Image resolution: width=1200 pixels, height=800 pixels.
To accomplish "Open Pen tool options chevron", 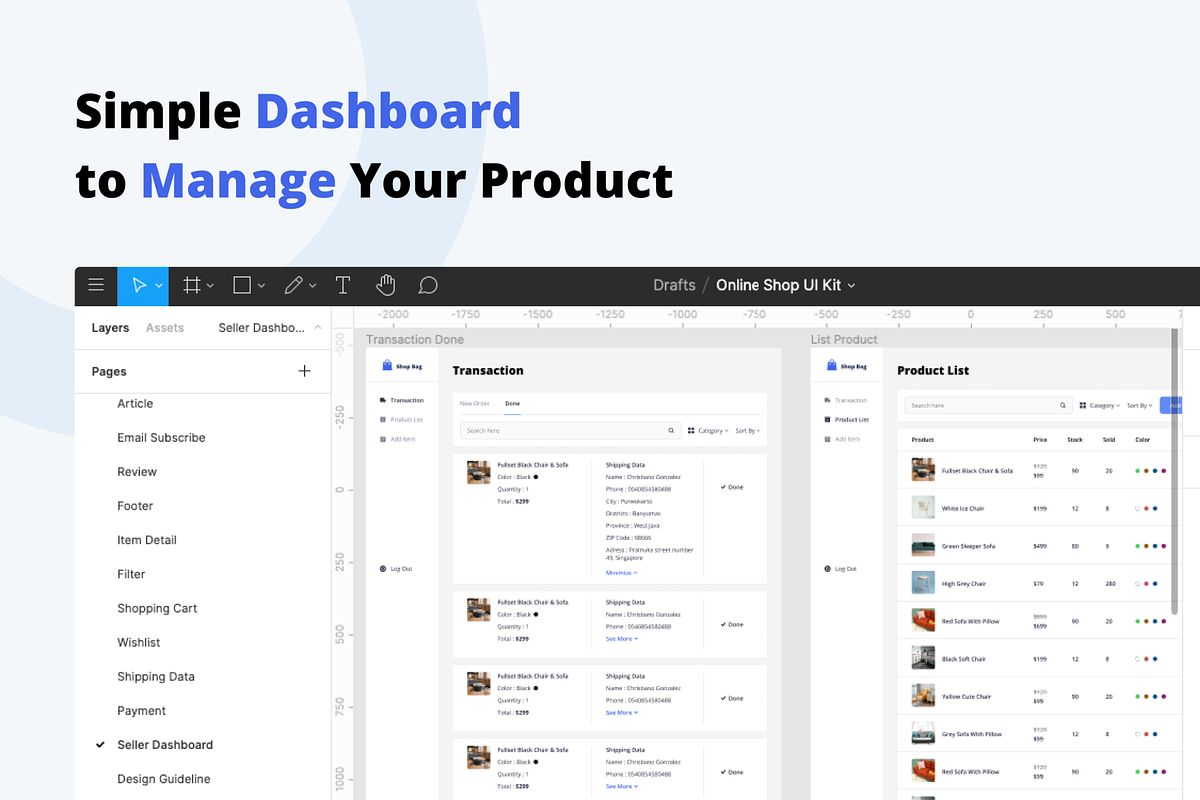I will (312, 287).
